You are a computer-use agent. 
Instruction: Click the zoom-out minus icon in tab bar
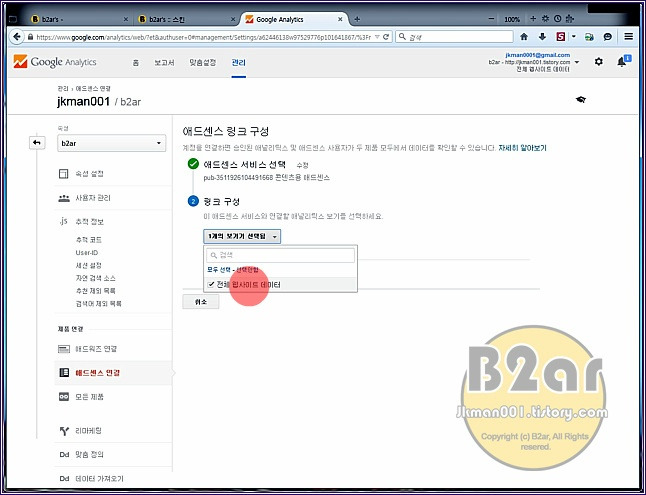[x=491, y=19]
